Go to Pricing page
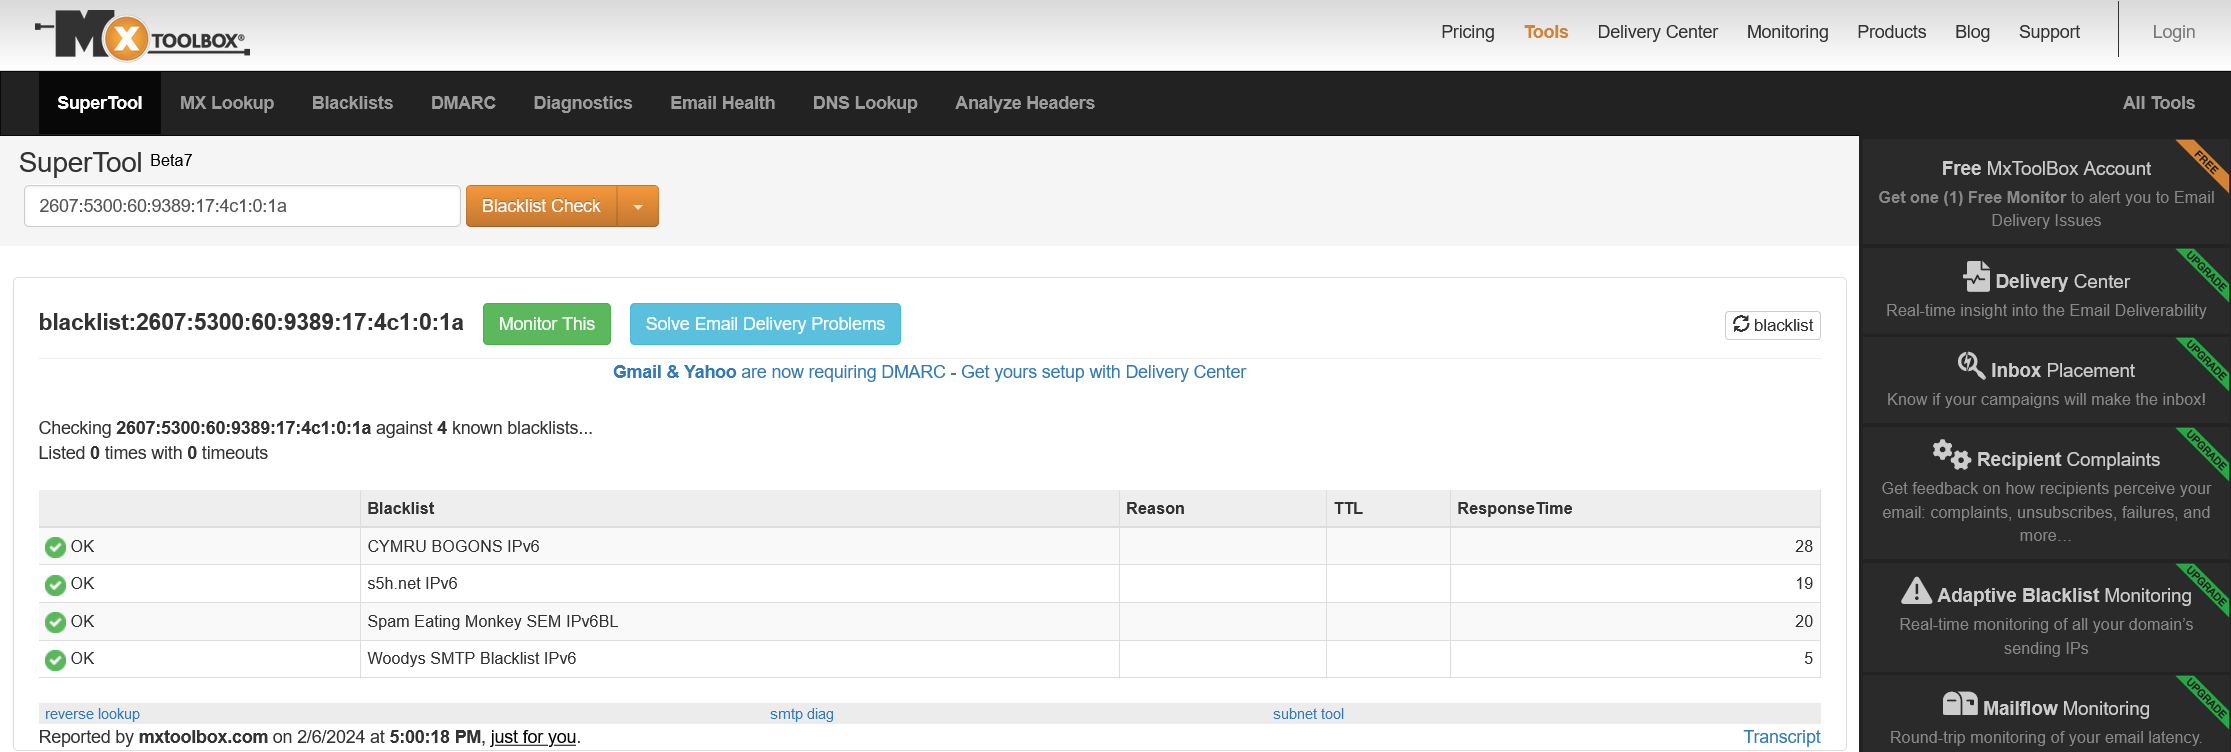The height and width of the screenshot is (752, 2231). [1468, 32]
